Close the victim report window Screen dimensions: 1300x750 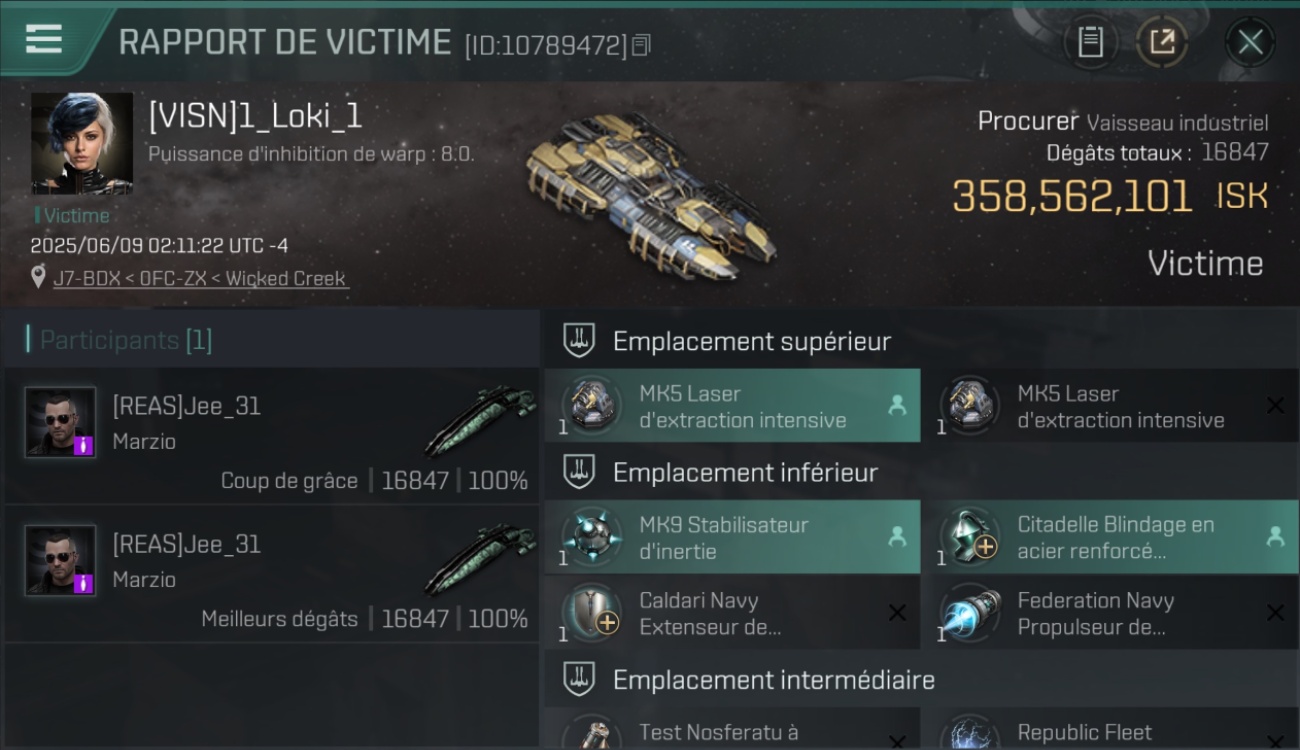click(1250, 42)
